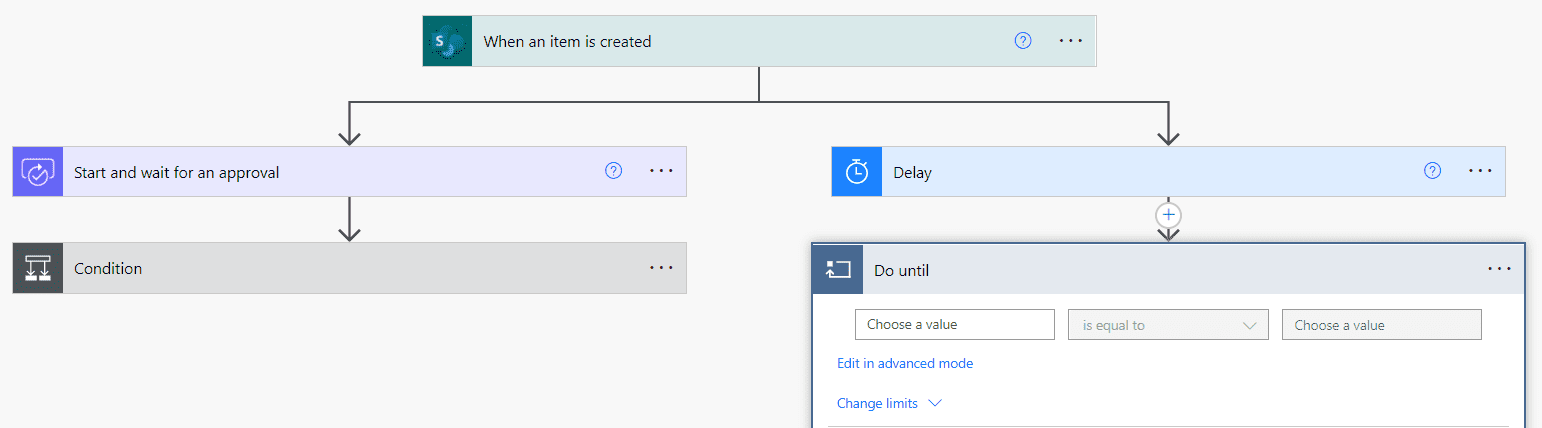Show help for Start and wait for approval
Image resolution: width=1542 pixels, height=428 pixels.
point(614,171)
